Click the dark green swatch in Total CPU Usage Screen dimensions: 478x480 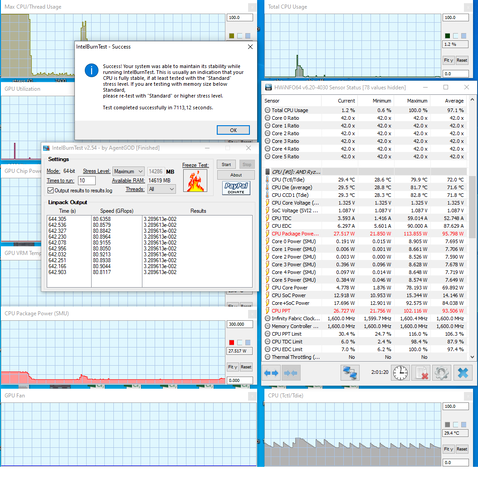pos(448,36)
